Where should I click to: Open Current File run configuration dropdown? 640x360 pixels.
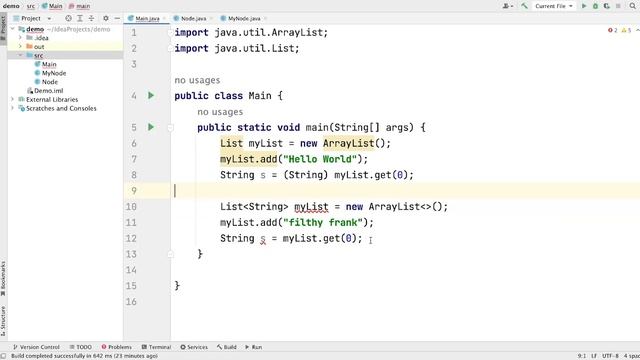coord(553,6)
